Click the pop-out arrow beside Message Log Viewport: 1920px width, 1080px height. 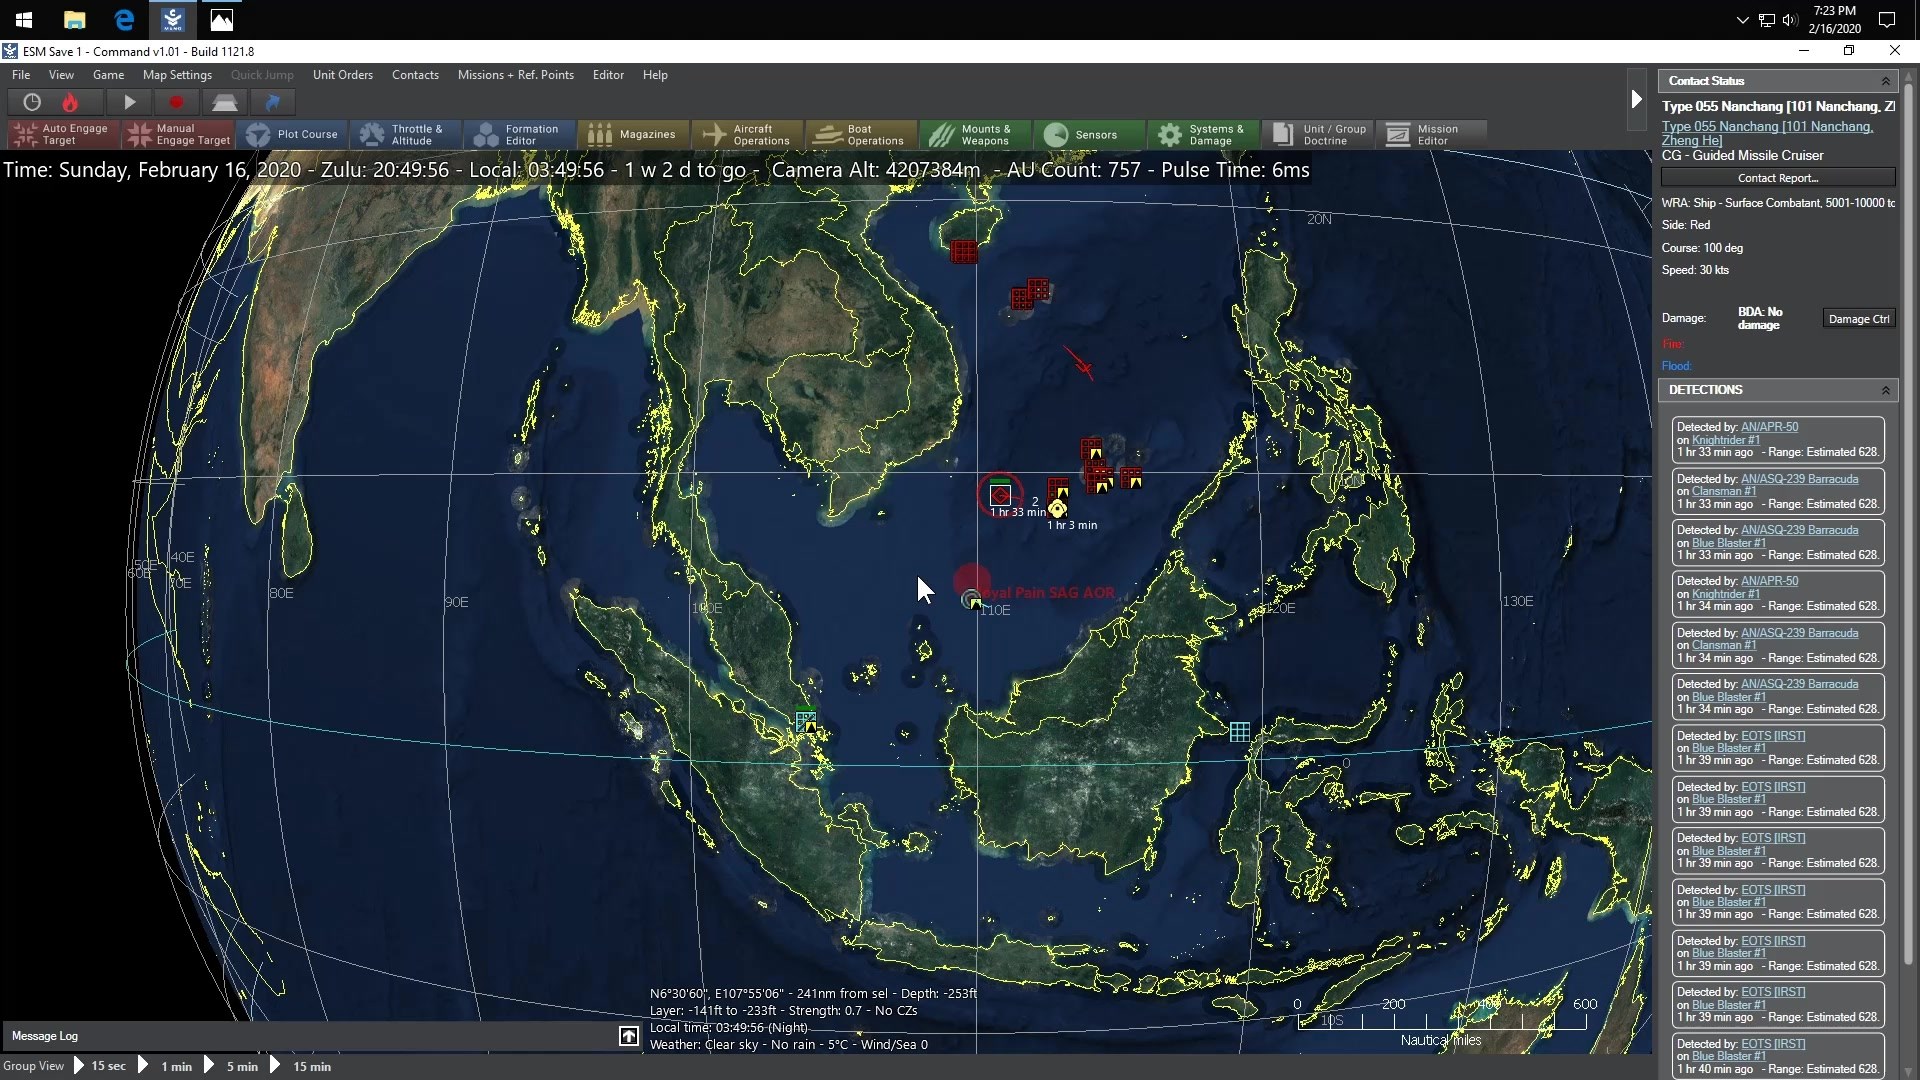pos(628,1036)
